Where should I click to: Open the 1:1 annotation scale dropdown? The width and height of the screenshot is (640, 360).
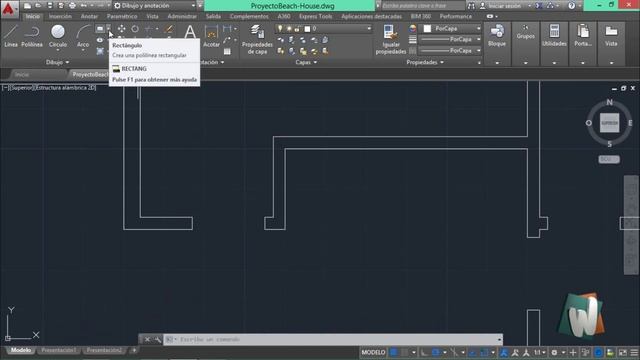[540, 352]
